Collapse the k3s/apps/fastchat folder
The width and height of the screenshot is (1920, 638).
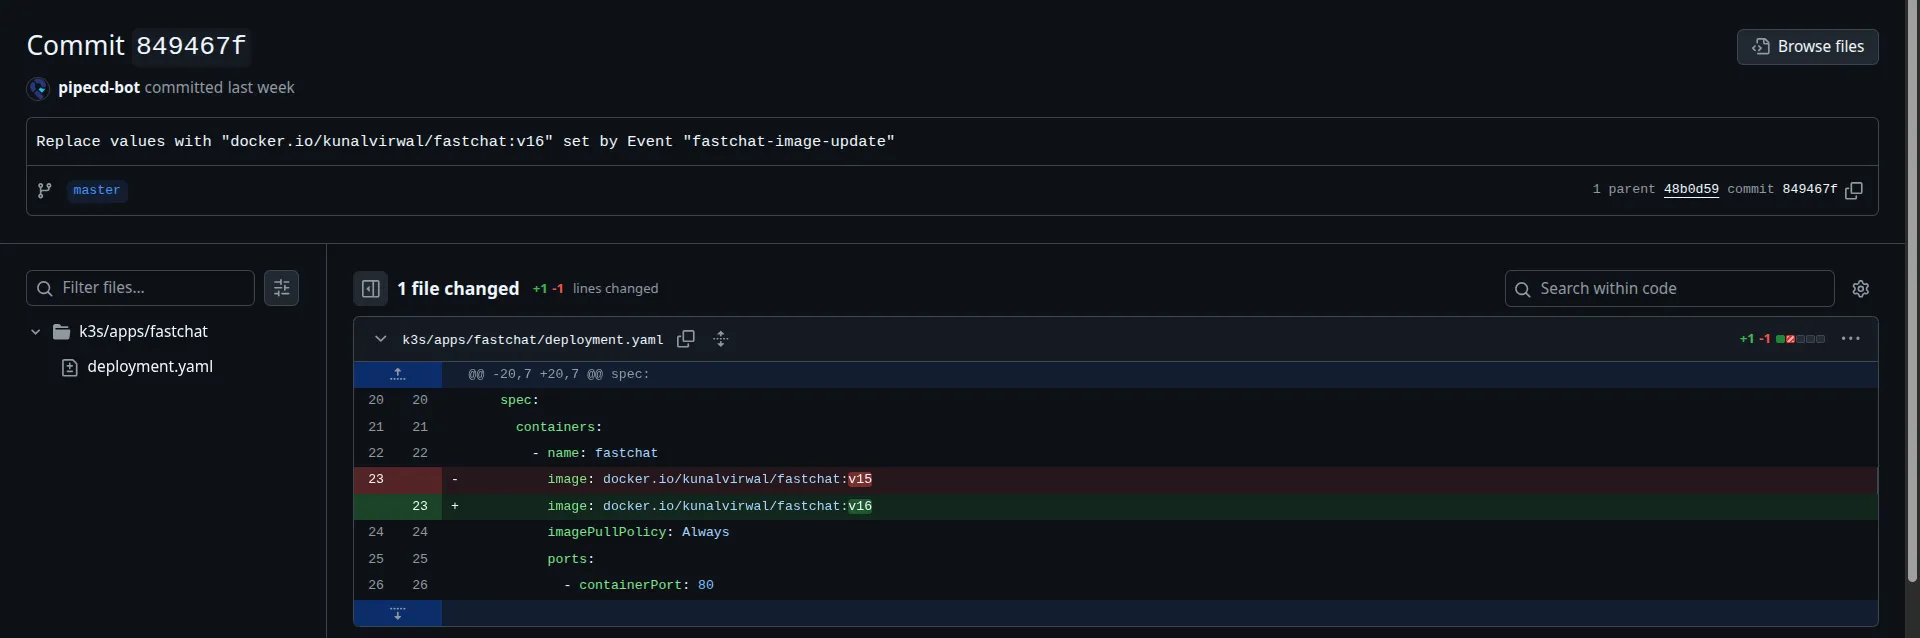[x=36, y=332]
